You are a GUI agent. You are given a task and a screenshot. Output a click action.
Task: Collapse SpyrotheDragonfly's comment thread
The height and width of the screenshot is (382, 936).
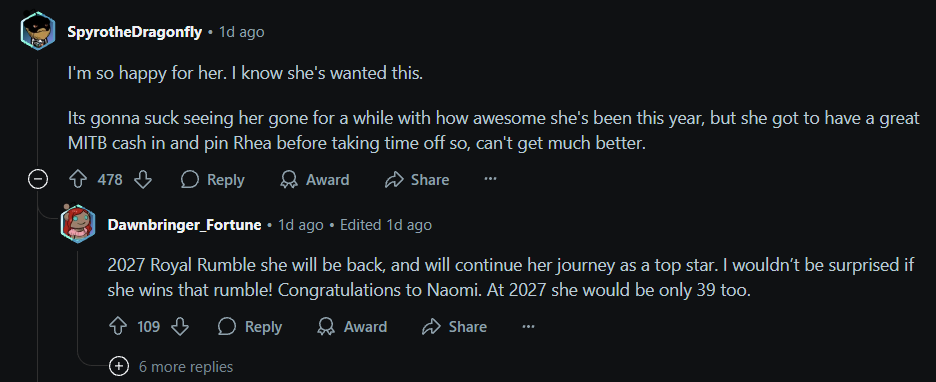(39, 180)
